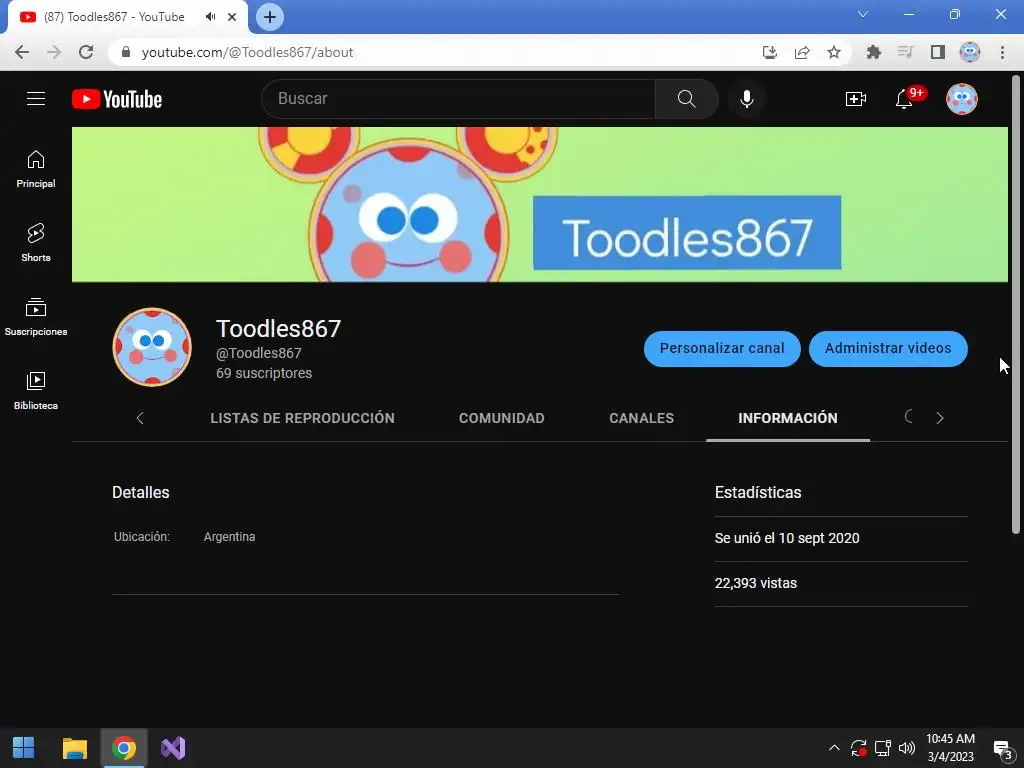The image size is (1024, 768).
Task: Switch to COMUNIDAD tab
Action: click(502, 418)
